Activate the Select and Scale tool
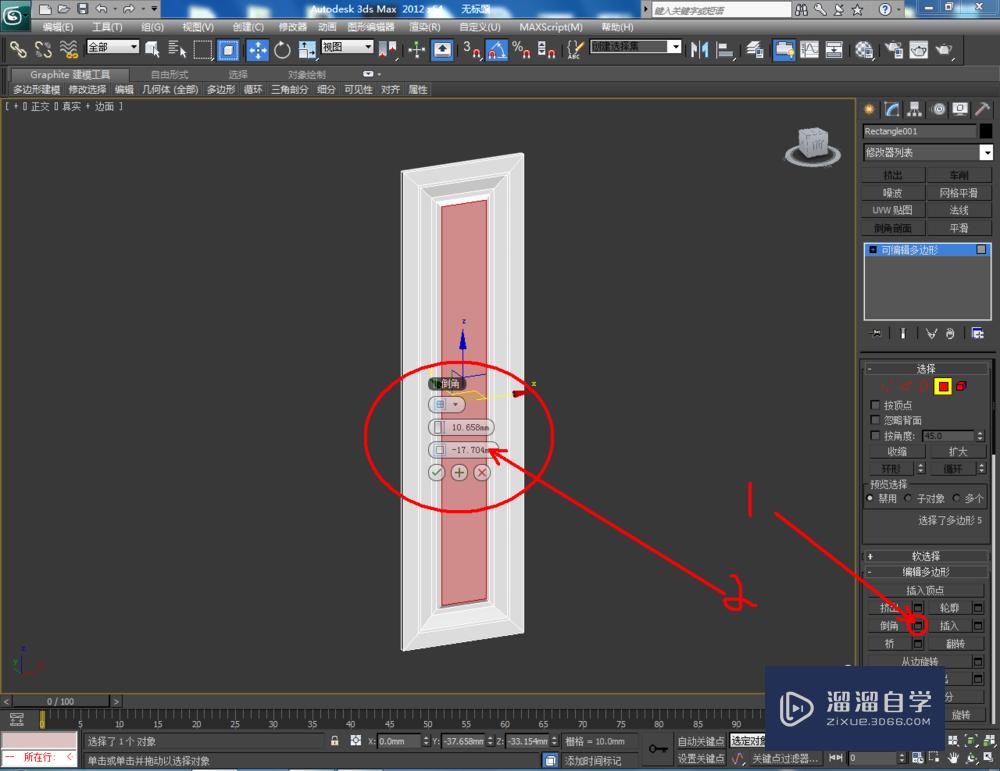 (x=307, y=49)
